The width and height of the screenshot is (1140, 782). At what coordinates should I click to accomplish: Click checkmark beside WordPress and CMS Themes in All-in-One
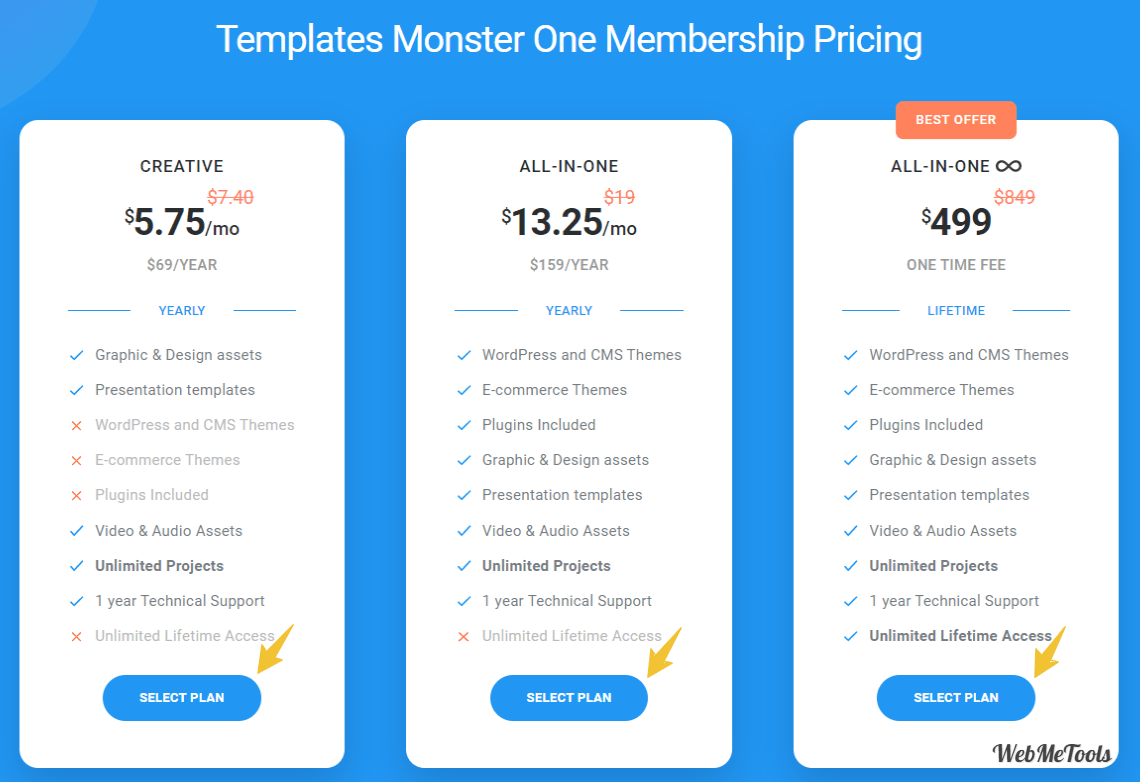pos(464,355)
